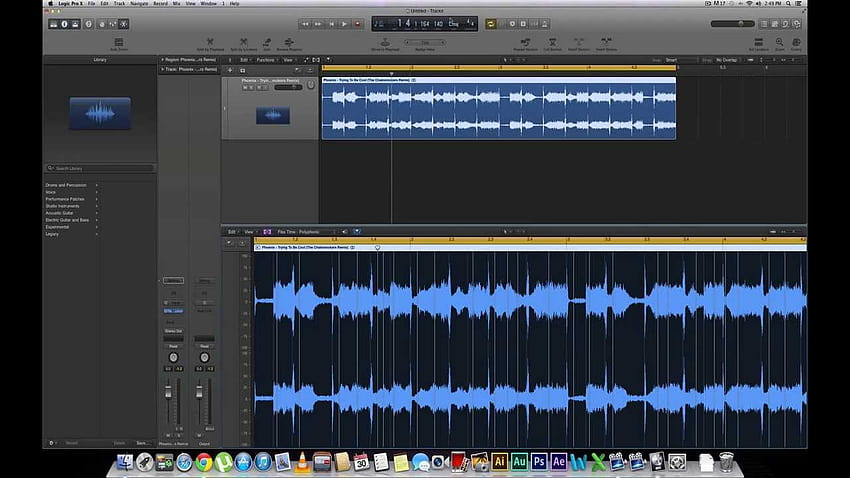Click the Zoom toolbar icon

(x=779, y=44)
